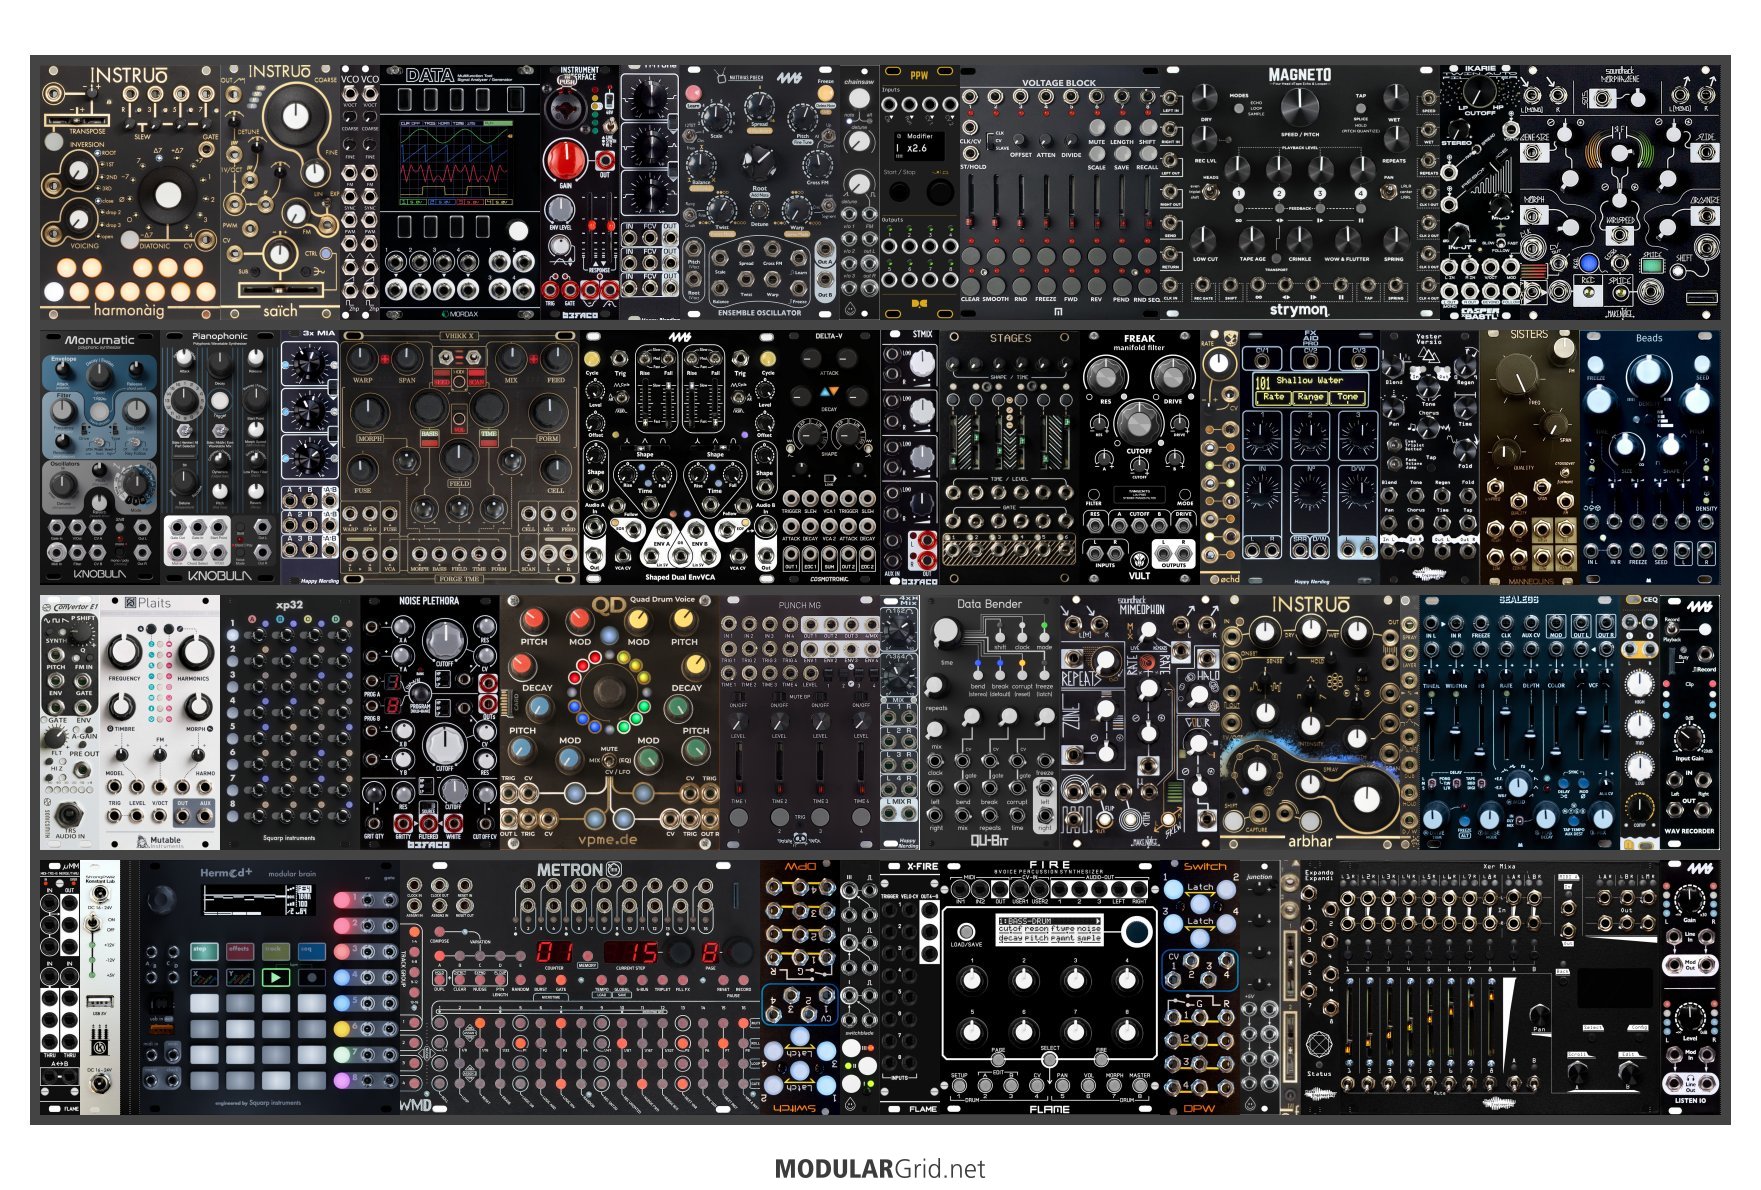
Task: Toggle the PAN switch on Magneto
Action: click(x=1389, y=192)
